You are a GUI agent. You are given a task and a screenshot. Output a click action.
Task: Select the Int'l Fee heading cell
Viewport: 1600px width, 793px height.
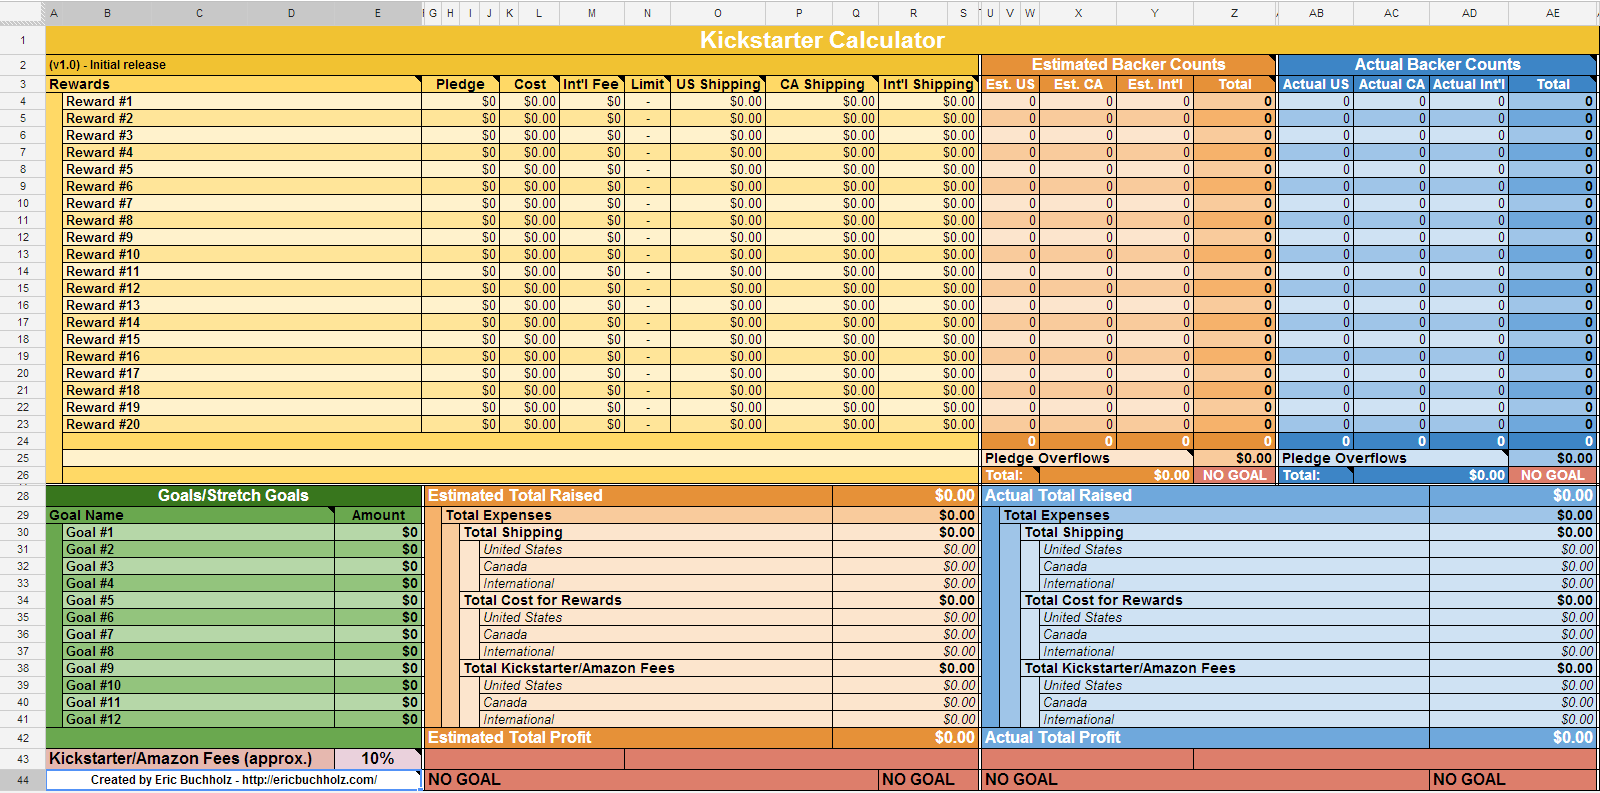pos(592,85)
